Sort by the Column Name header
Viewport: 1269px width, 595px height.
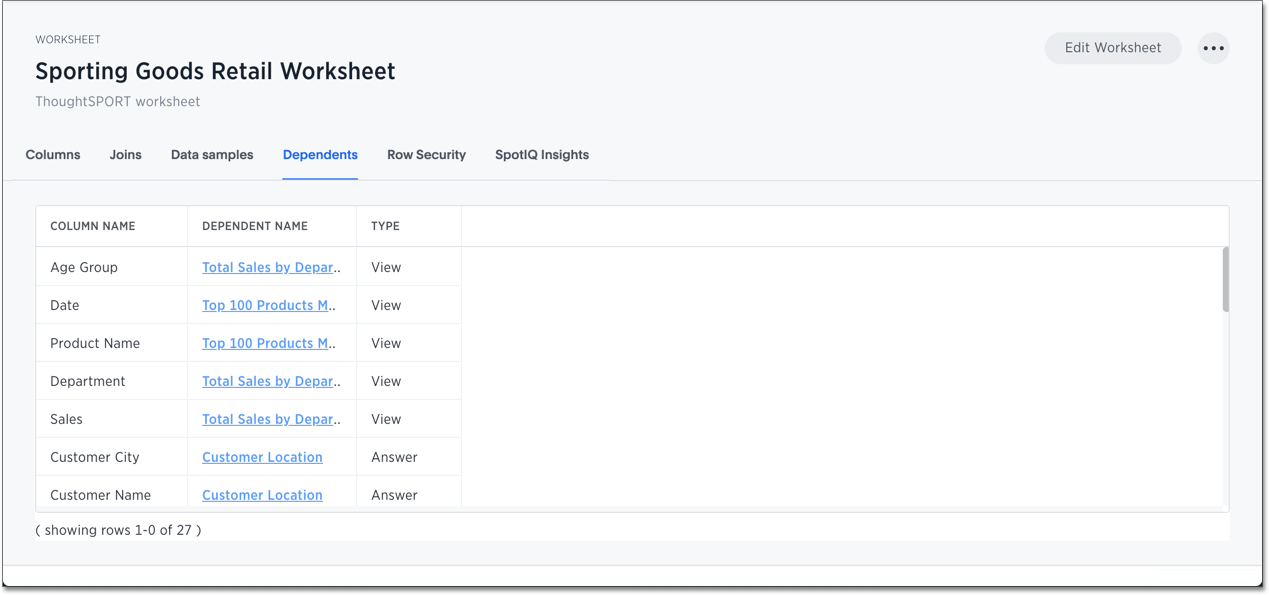(x=93, y=226)
